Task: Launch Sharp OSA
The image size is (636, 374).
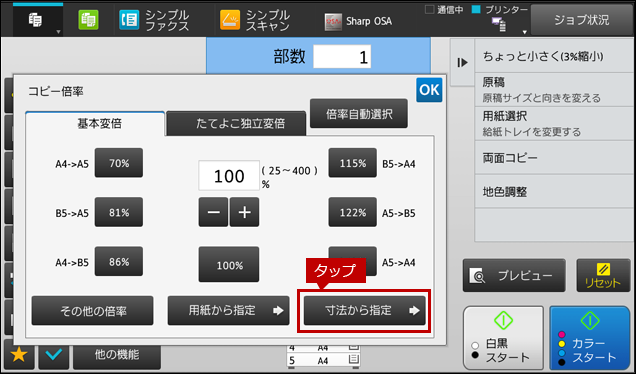Action: [x=359, y=21]
